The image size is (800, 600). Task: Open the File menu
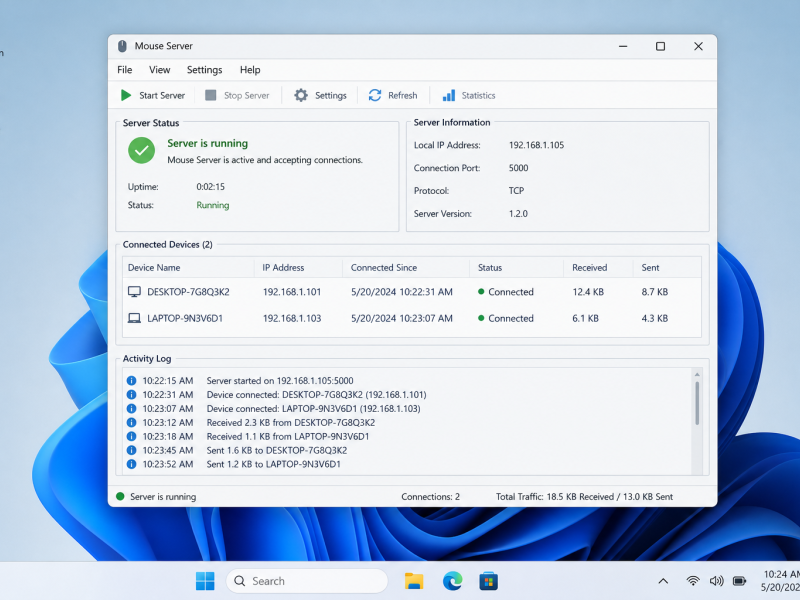tap(124, 70)
